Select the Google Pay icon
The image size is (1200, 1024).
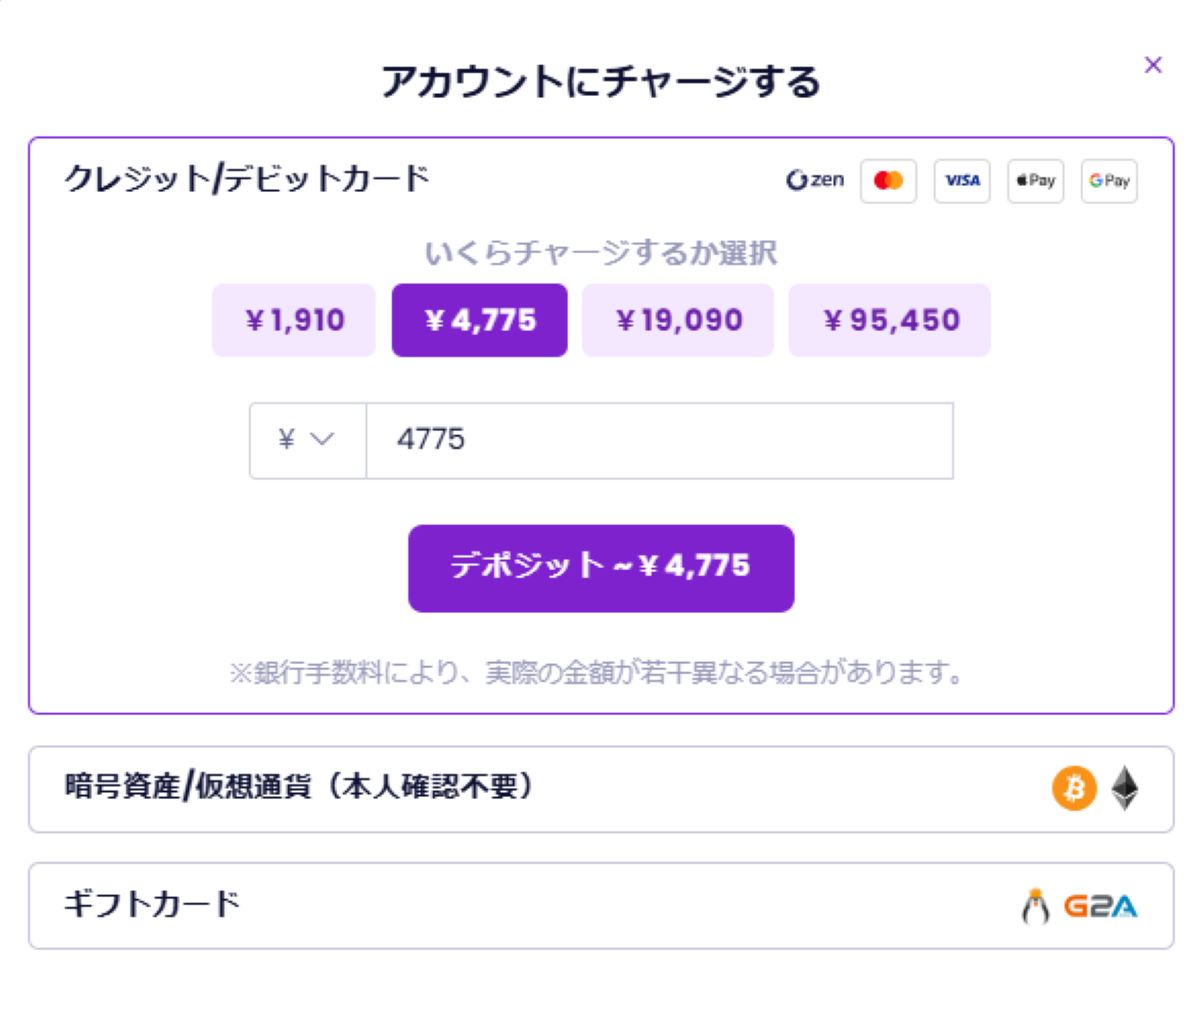click(x=1110, y=180)
